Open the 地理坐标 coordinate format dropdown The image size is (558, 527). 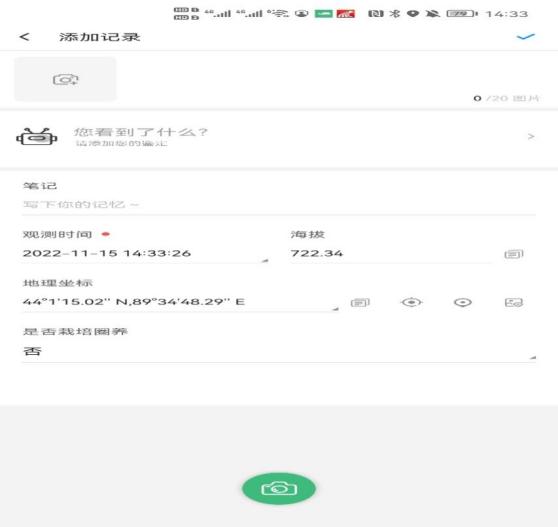click(180, 302)
